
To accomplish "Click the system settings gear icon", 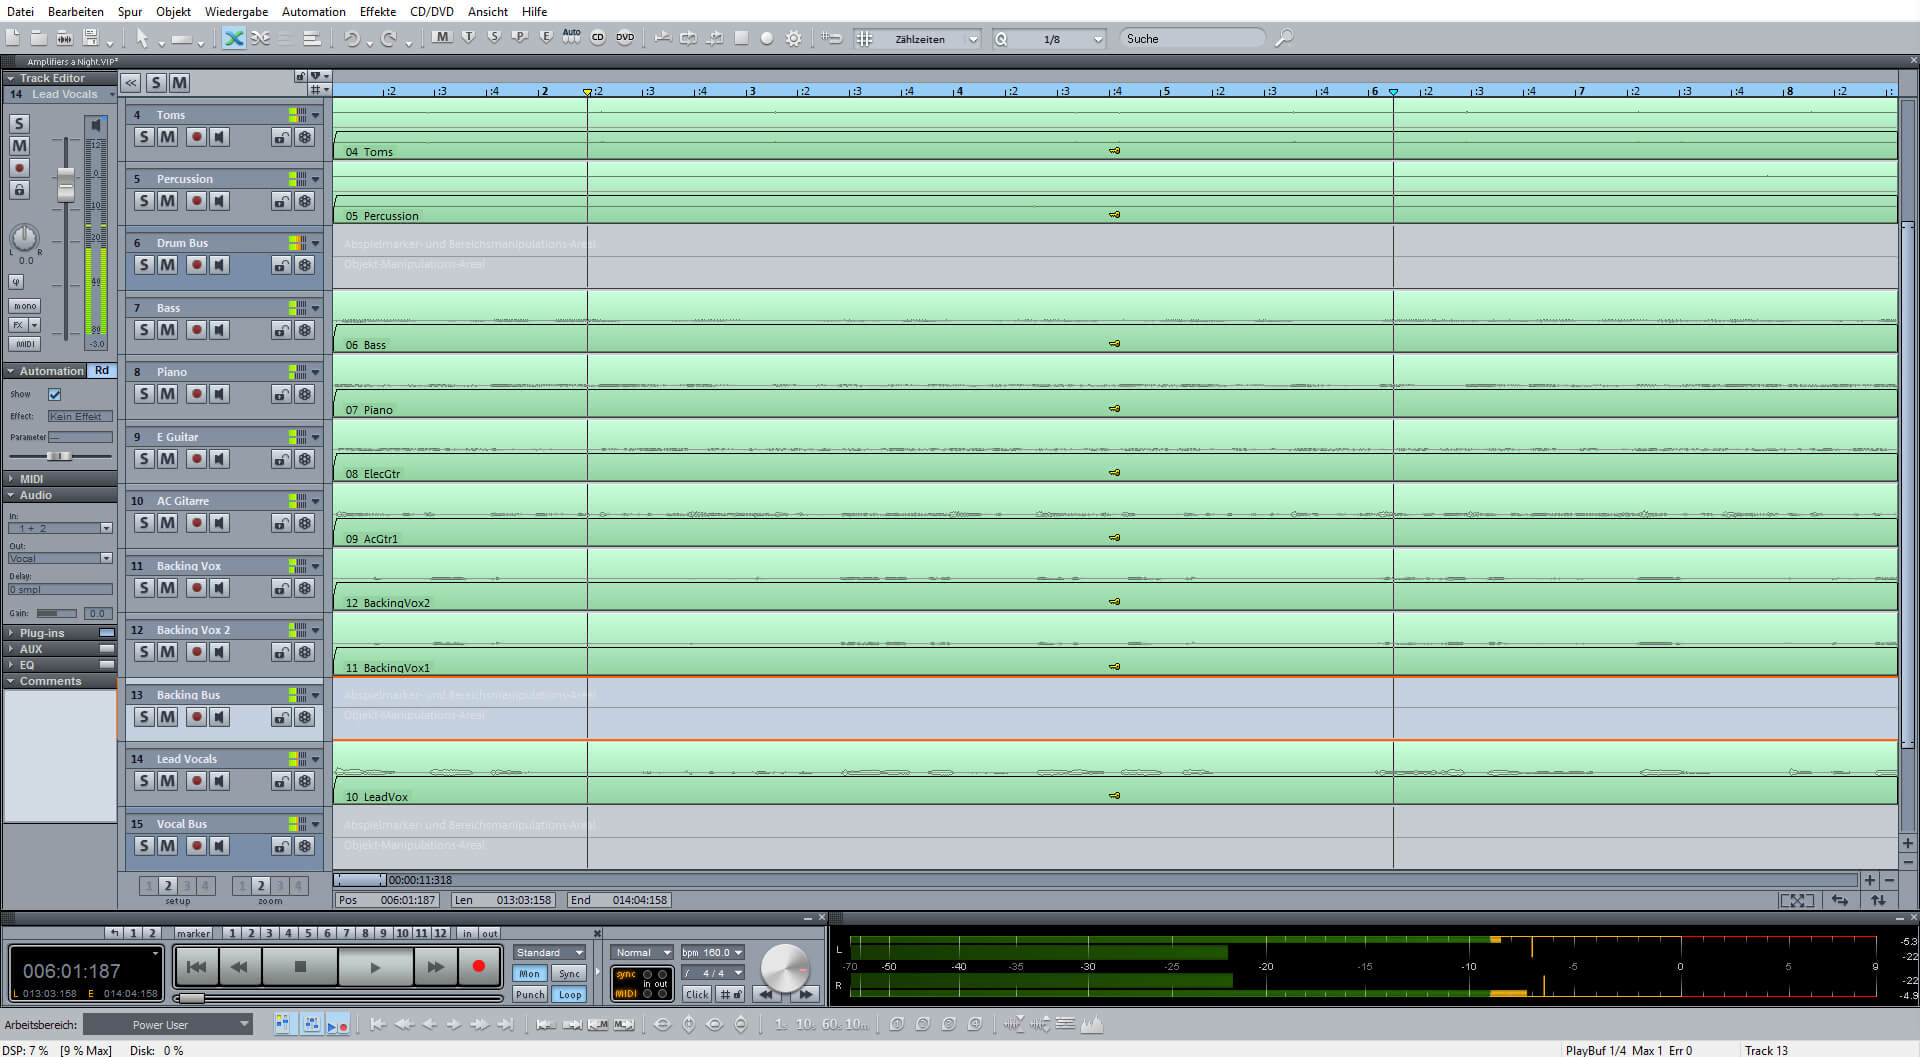I will (794, 38).
